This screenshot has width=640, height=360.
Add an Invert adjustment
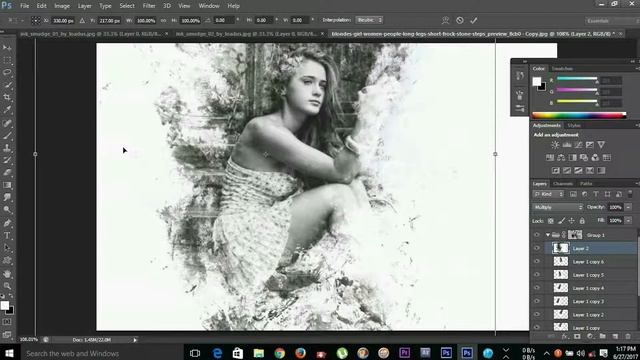tap(556, 171)
